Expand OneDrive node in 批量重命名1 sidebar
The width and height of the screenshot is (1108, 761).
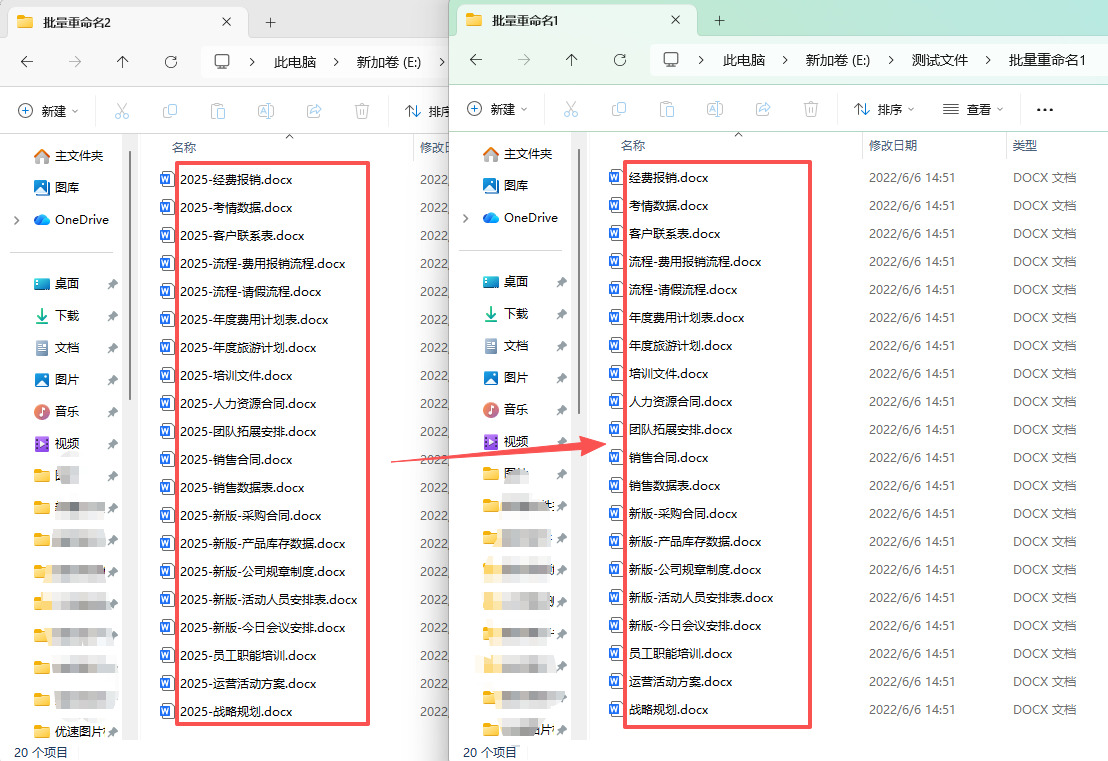coord(466,218)
